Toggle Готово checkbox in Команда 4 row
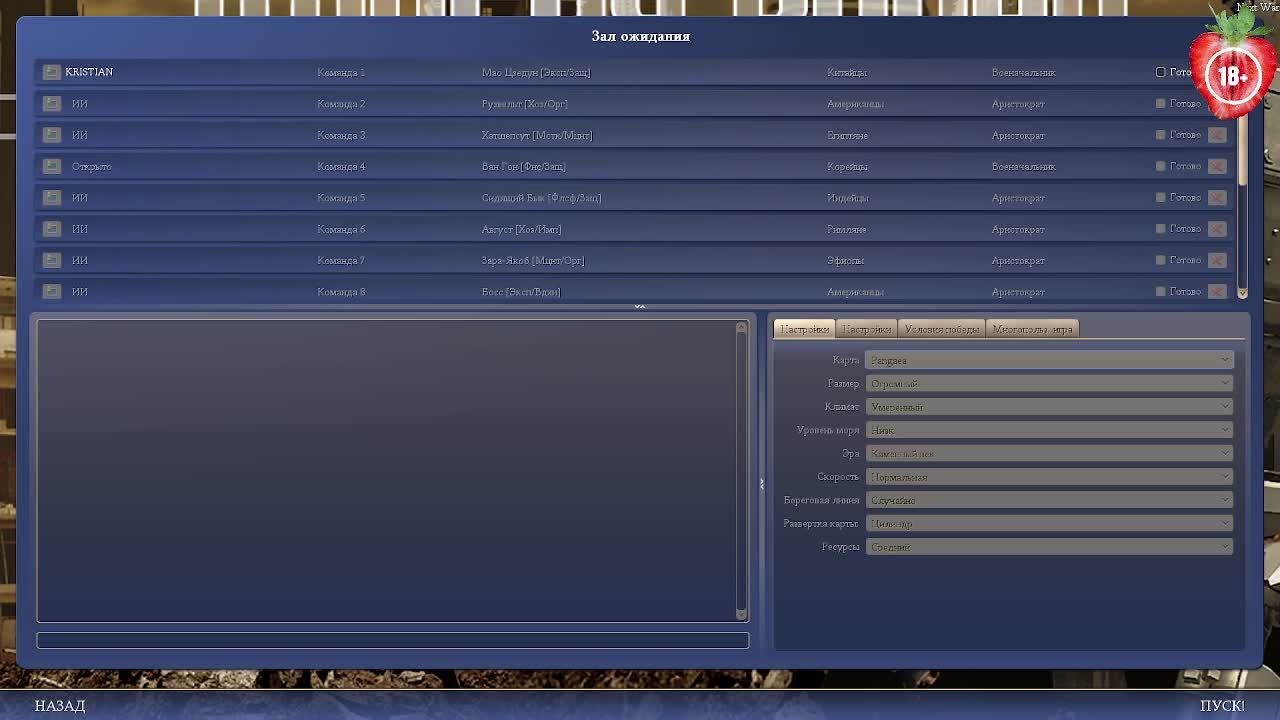The height and width of the screenshot is (720, 1280). pyautogui.click(x=1161, y=166)
